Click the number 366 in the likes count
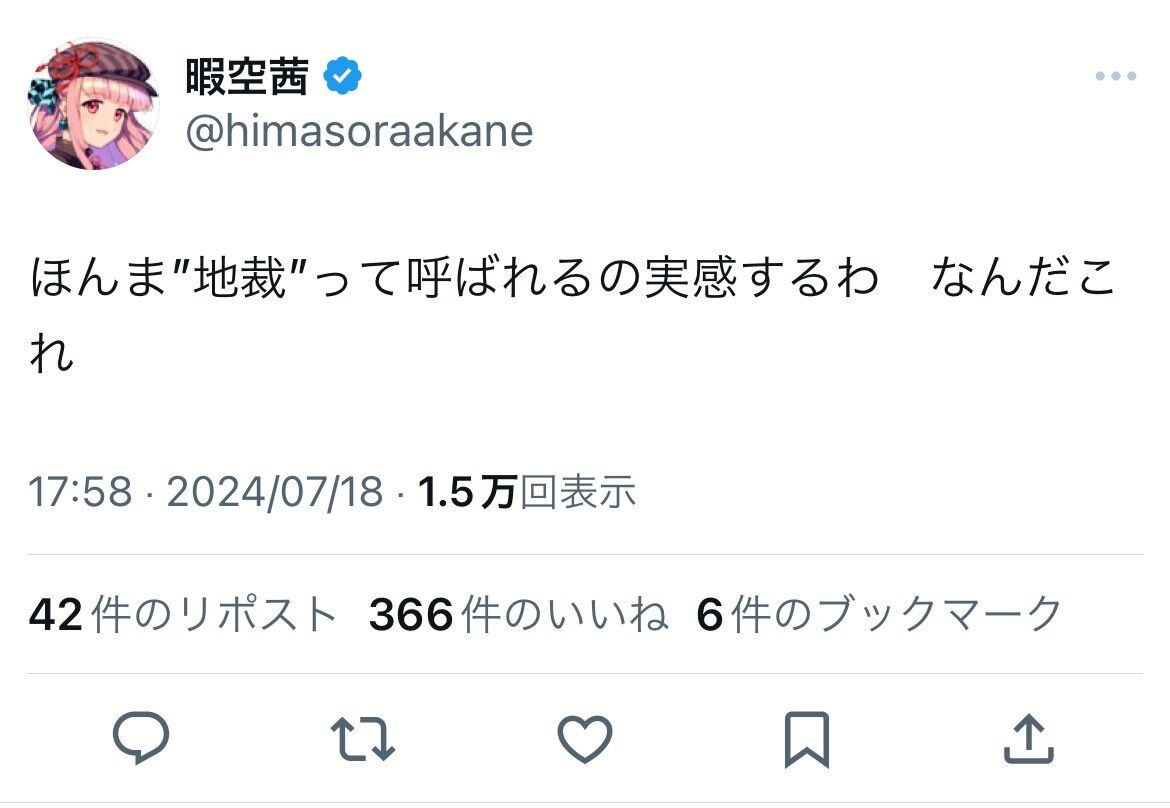This screenshot has width=1170, height=808. [411, 614]
